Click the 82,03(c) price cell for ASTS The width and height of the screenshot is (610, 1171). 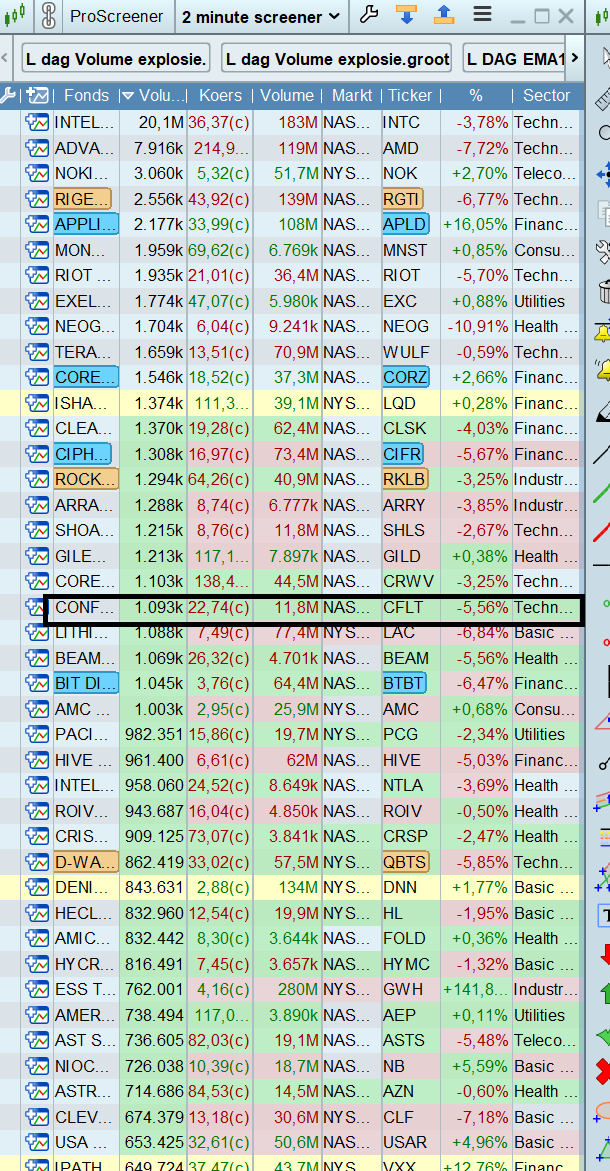pyautogui.click(x=220, y=1040)
